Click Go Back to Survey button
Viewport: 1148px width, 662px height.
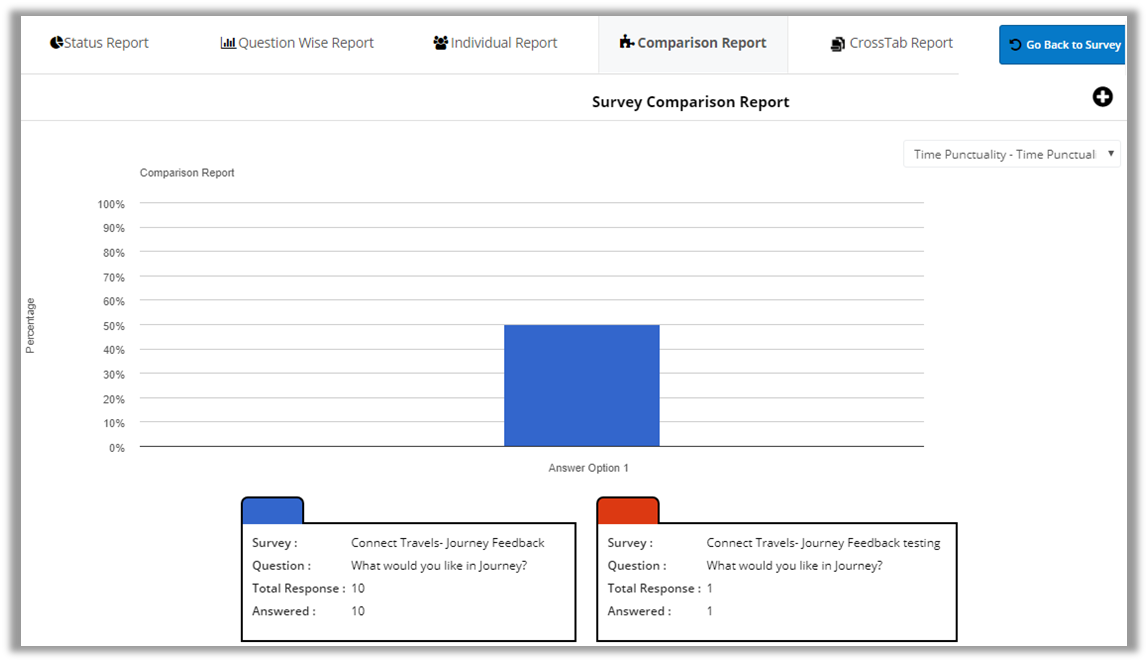coord(1064,45)
